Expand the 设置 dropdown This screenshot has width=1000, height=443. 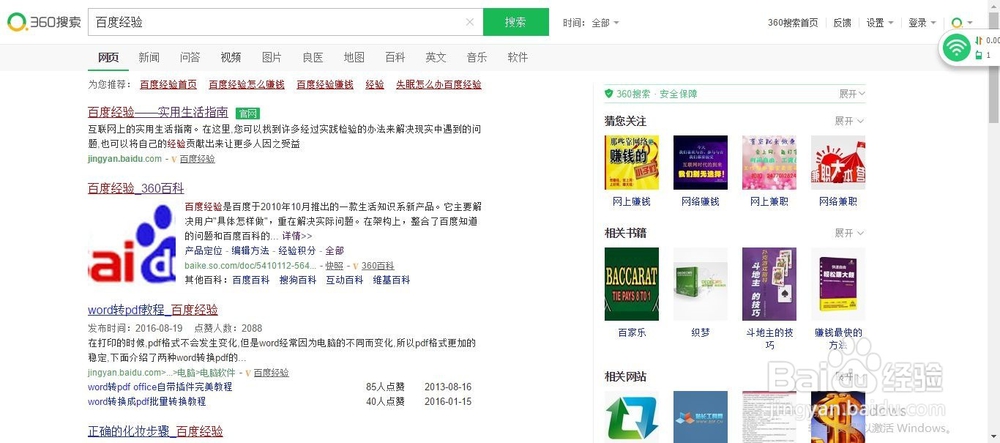[x=879, y=23]
